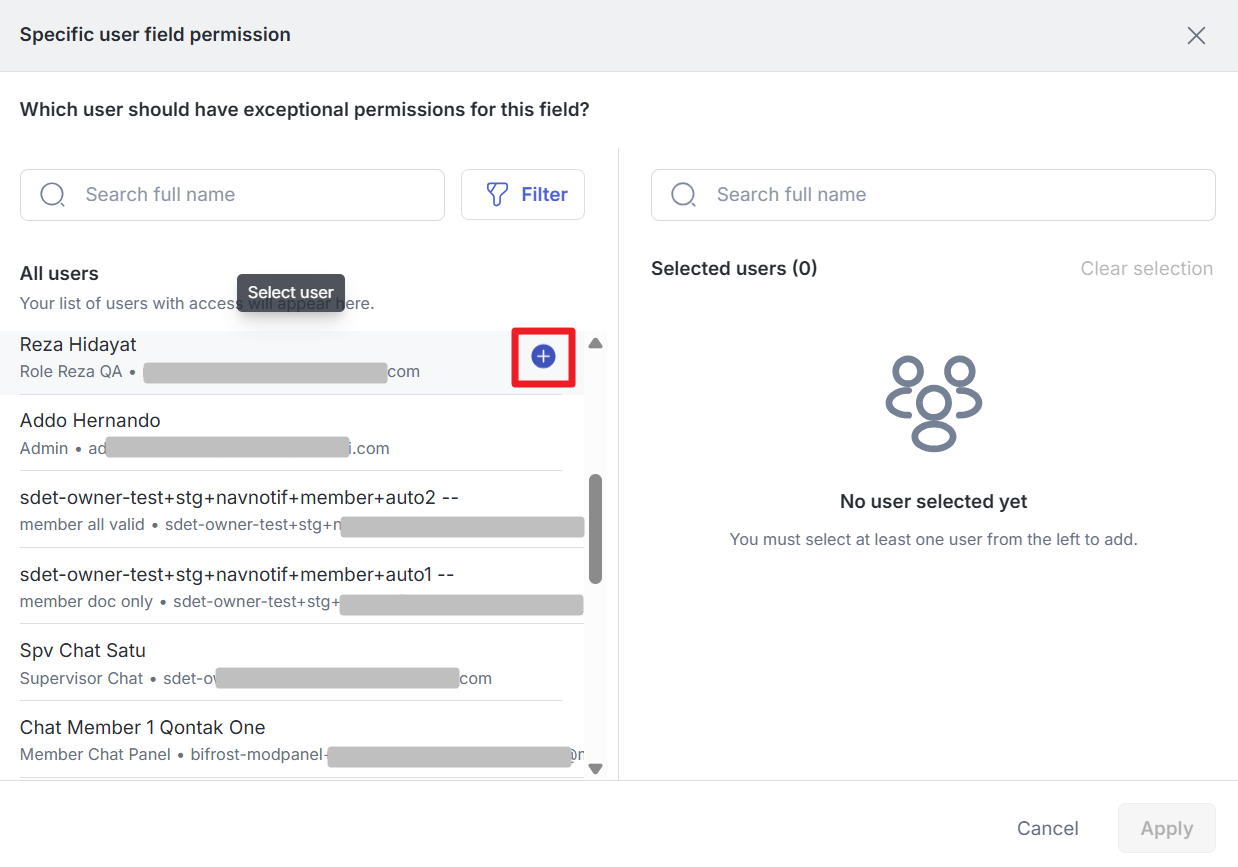Open the Filter options
This screenshot has height=867, width=1238.
click(523, 195)
